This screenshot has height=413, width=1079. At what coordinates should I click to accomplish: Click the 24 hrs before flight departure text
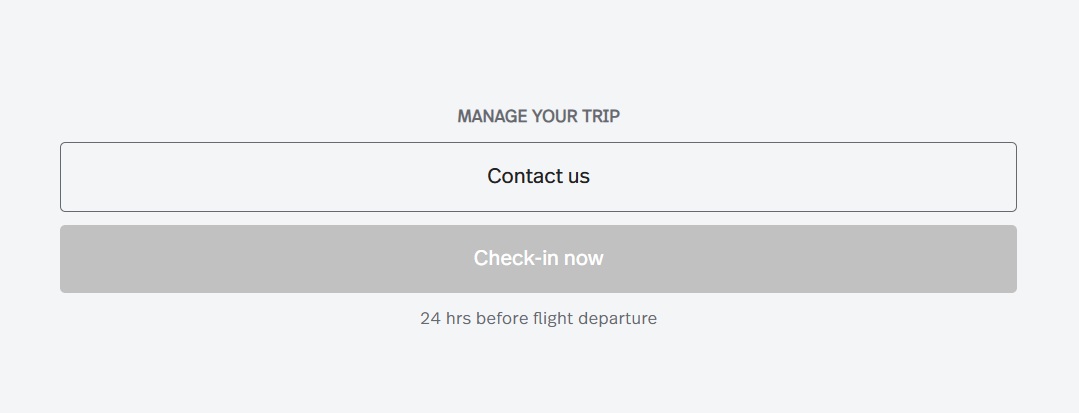point(538,319)
